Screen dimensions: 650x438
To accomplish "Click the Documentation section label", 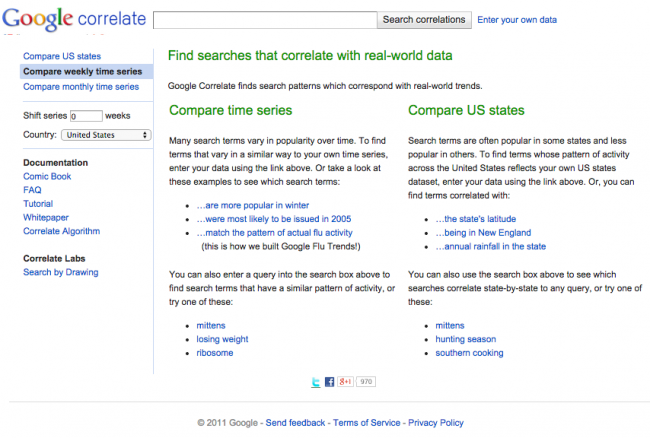I will click(56, 162).
